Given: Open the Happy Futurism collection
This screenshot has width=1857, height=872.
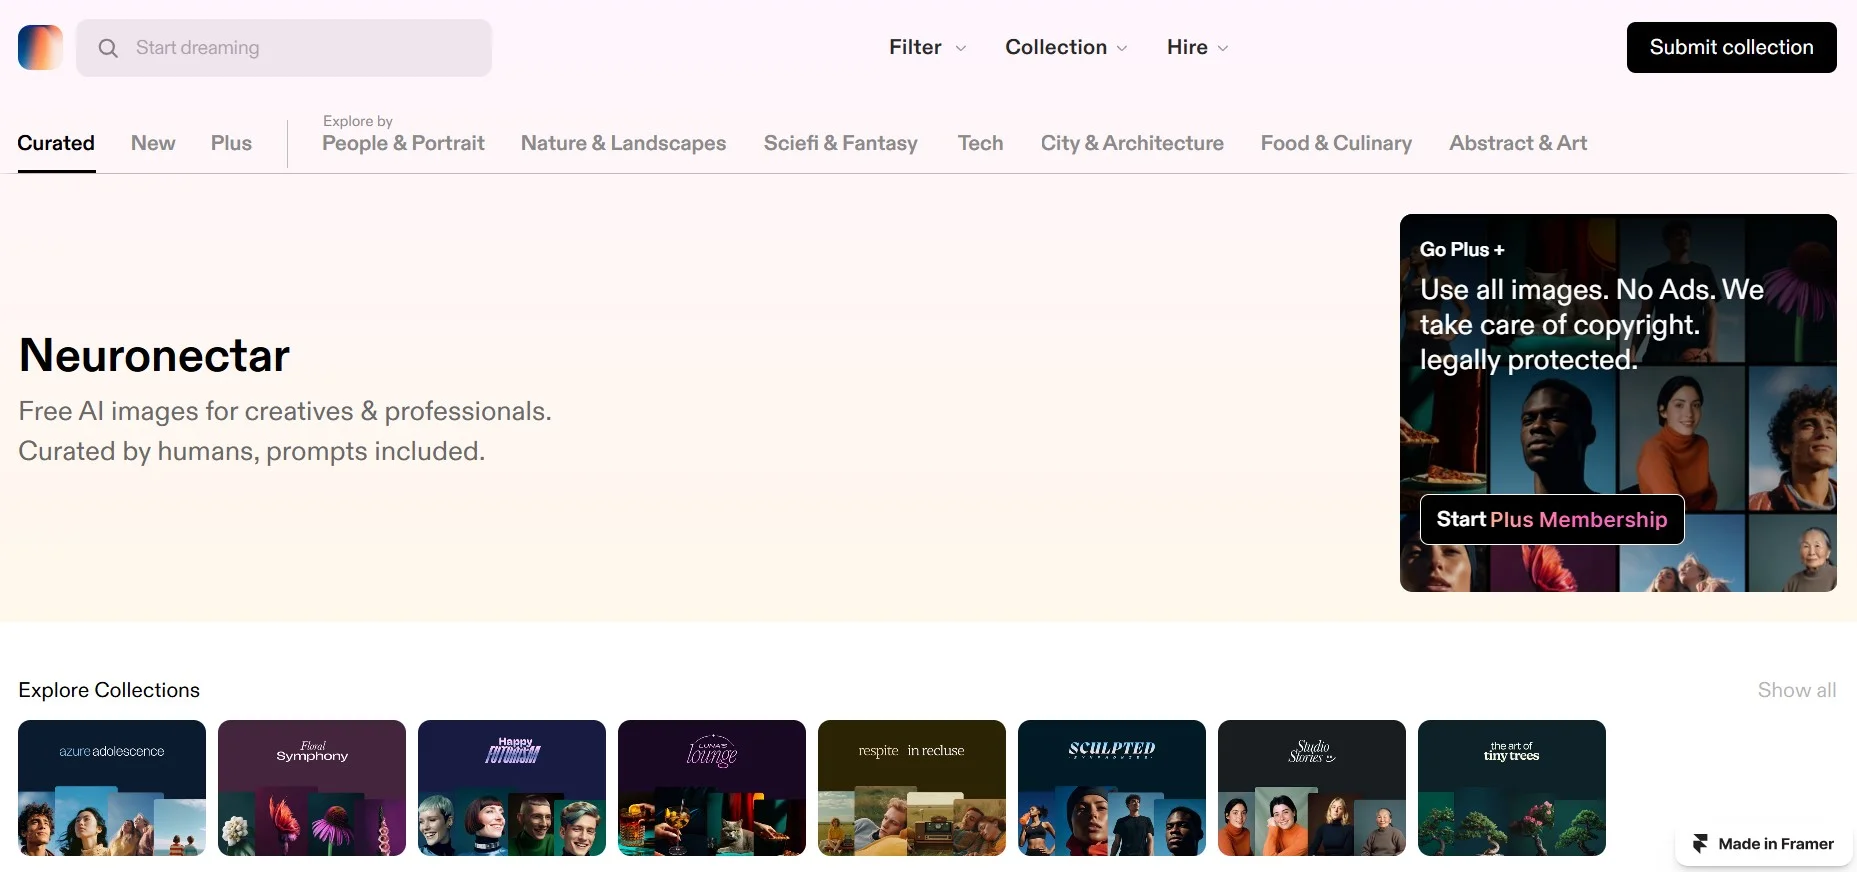Looking at the screenshot, I should click(512, 788).
